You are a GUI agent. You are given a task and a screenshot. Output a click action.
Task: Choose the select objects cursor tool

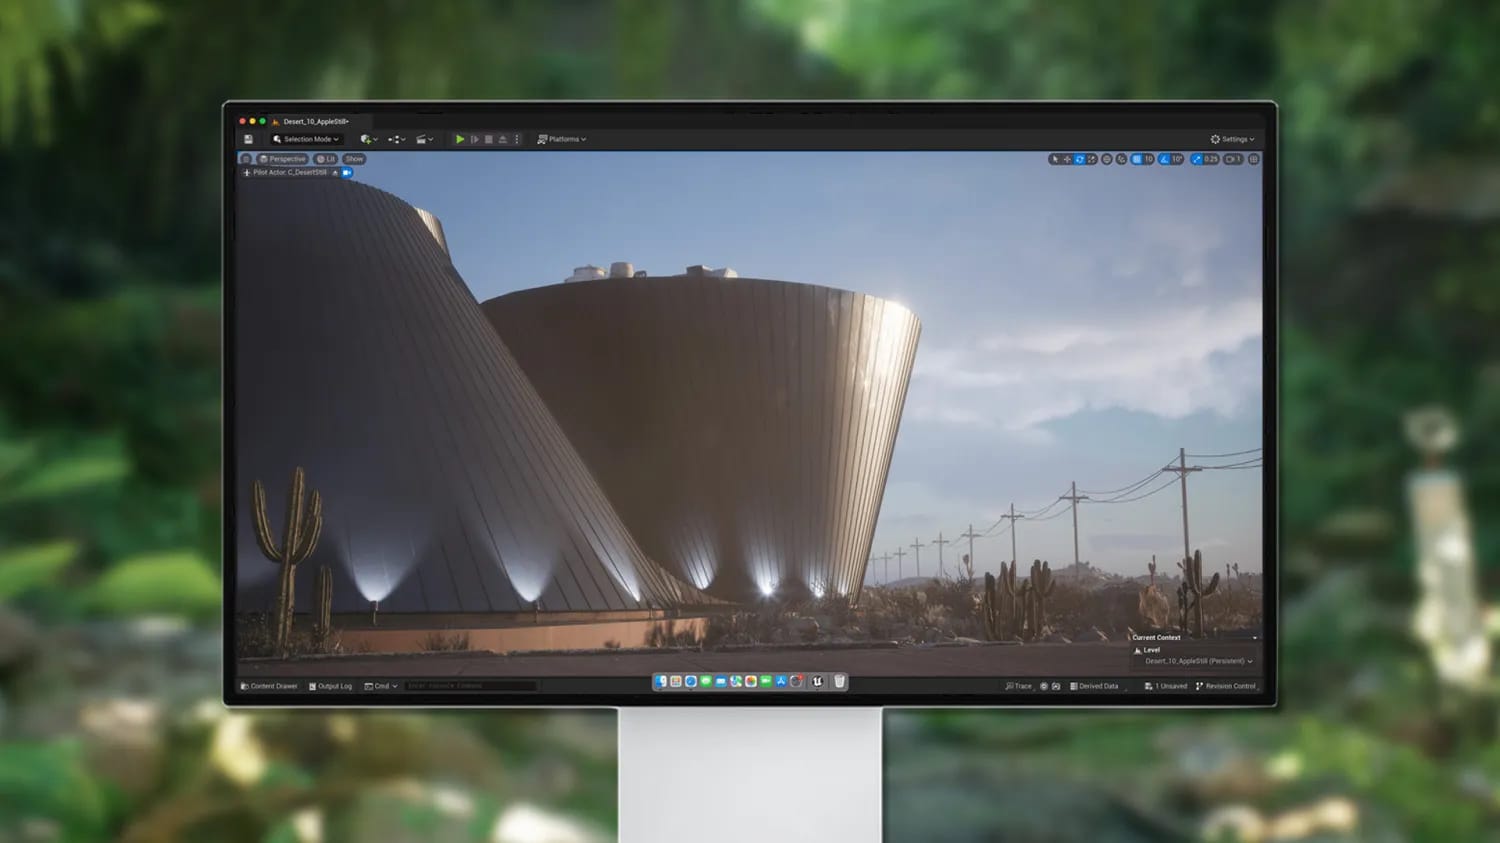coord(1055,159)
